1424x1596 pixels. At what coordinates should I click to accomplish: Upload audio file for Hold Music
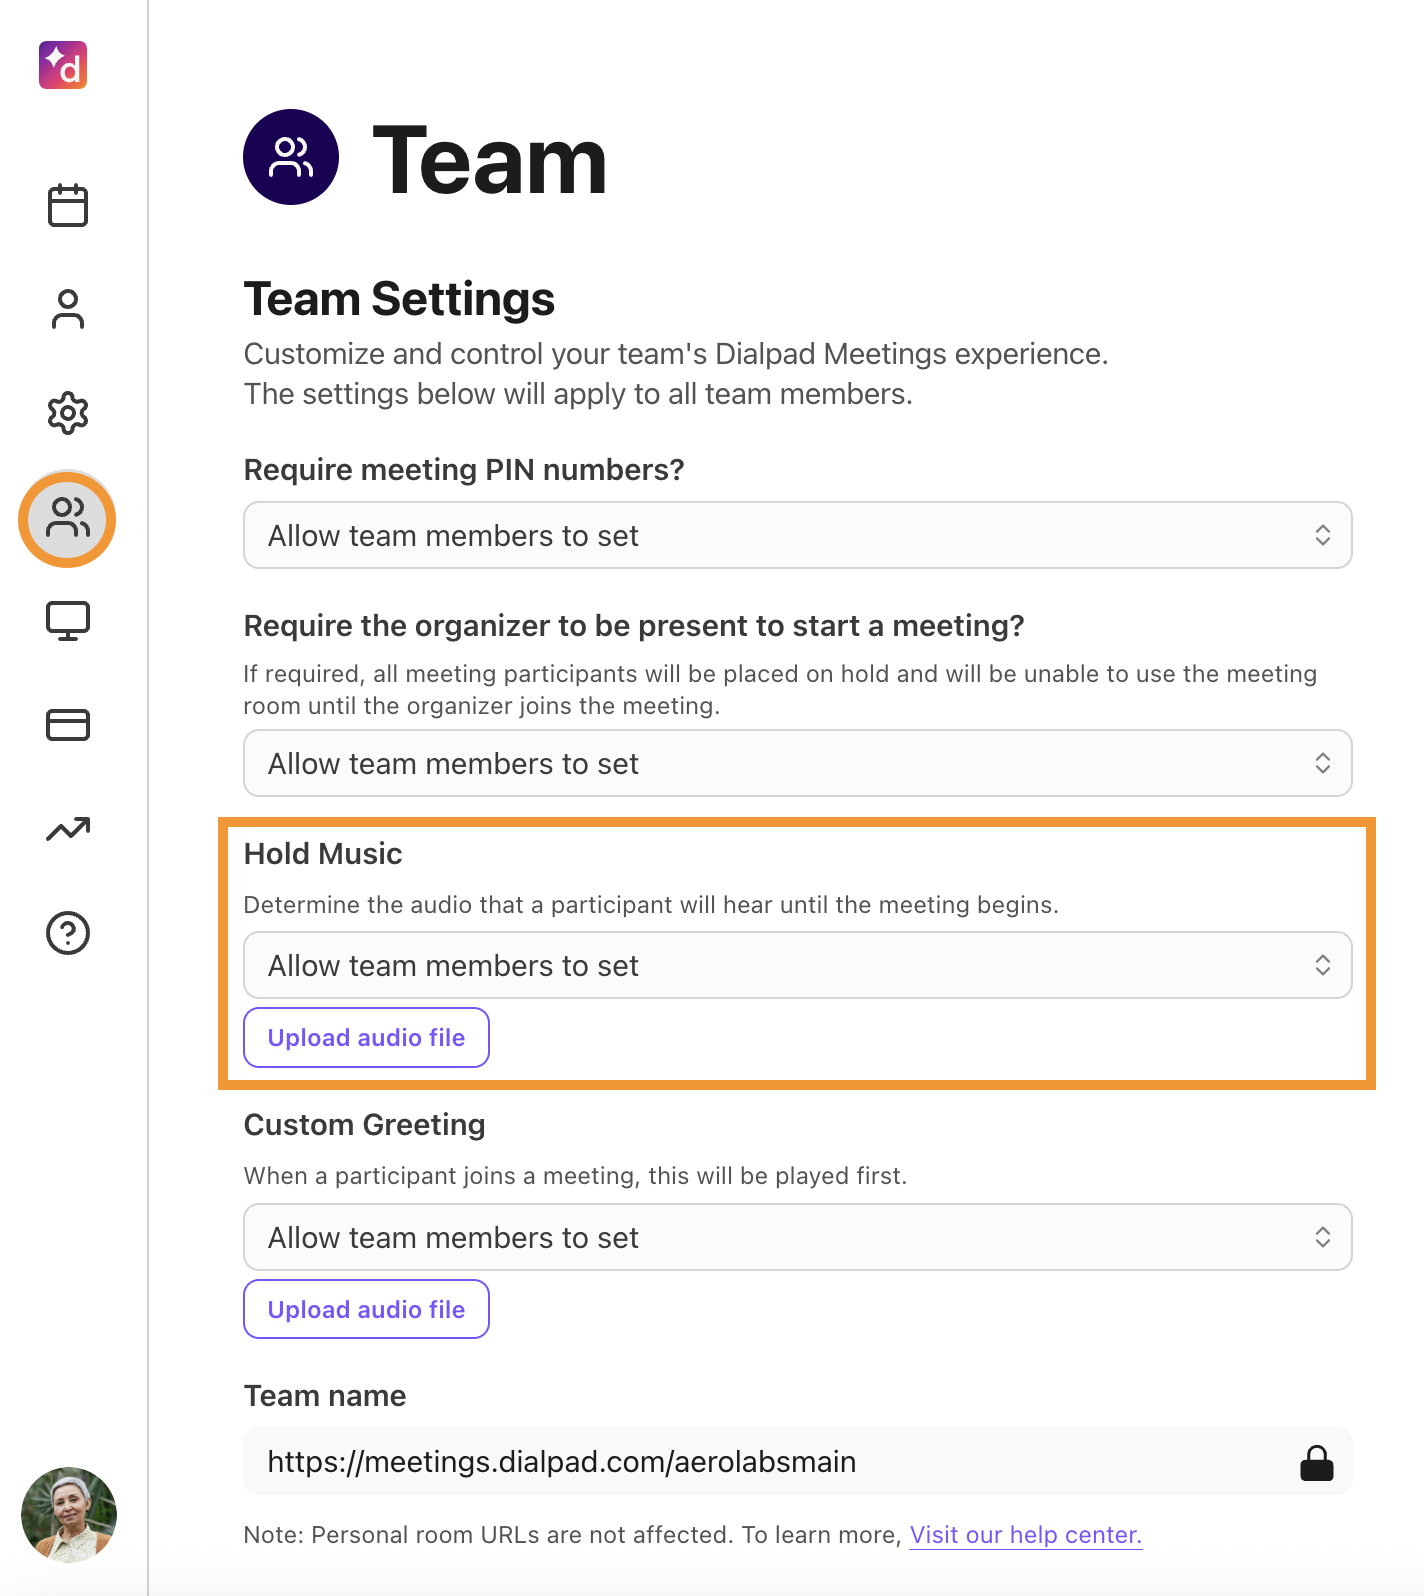point(366,1037)
